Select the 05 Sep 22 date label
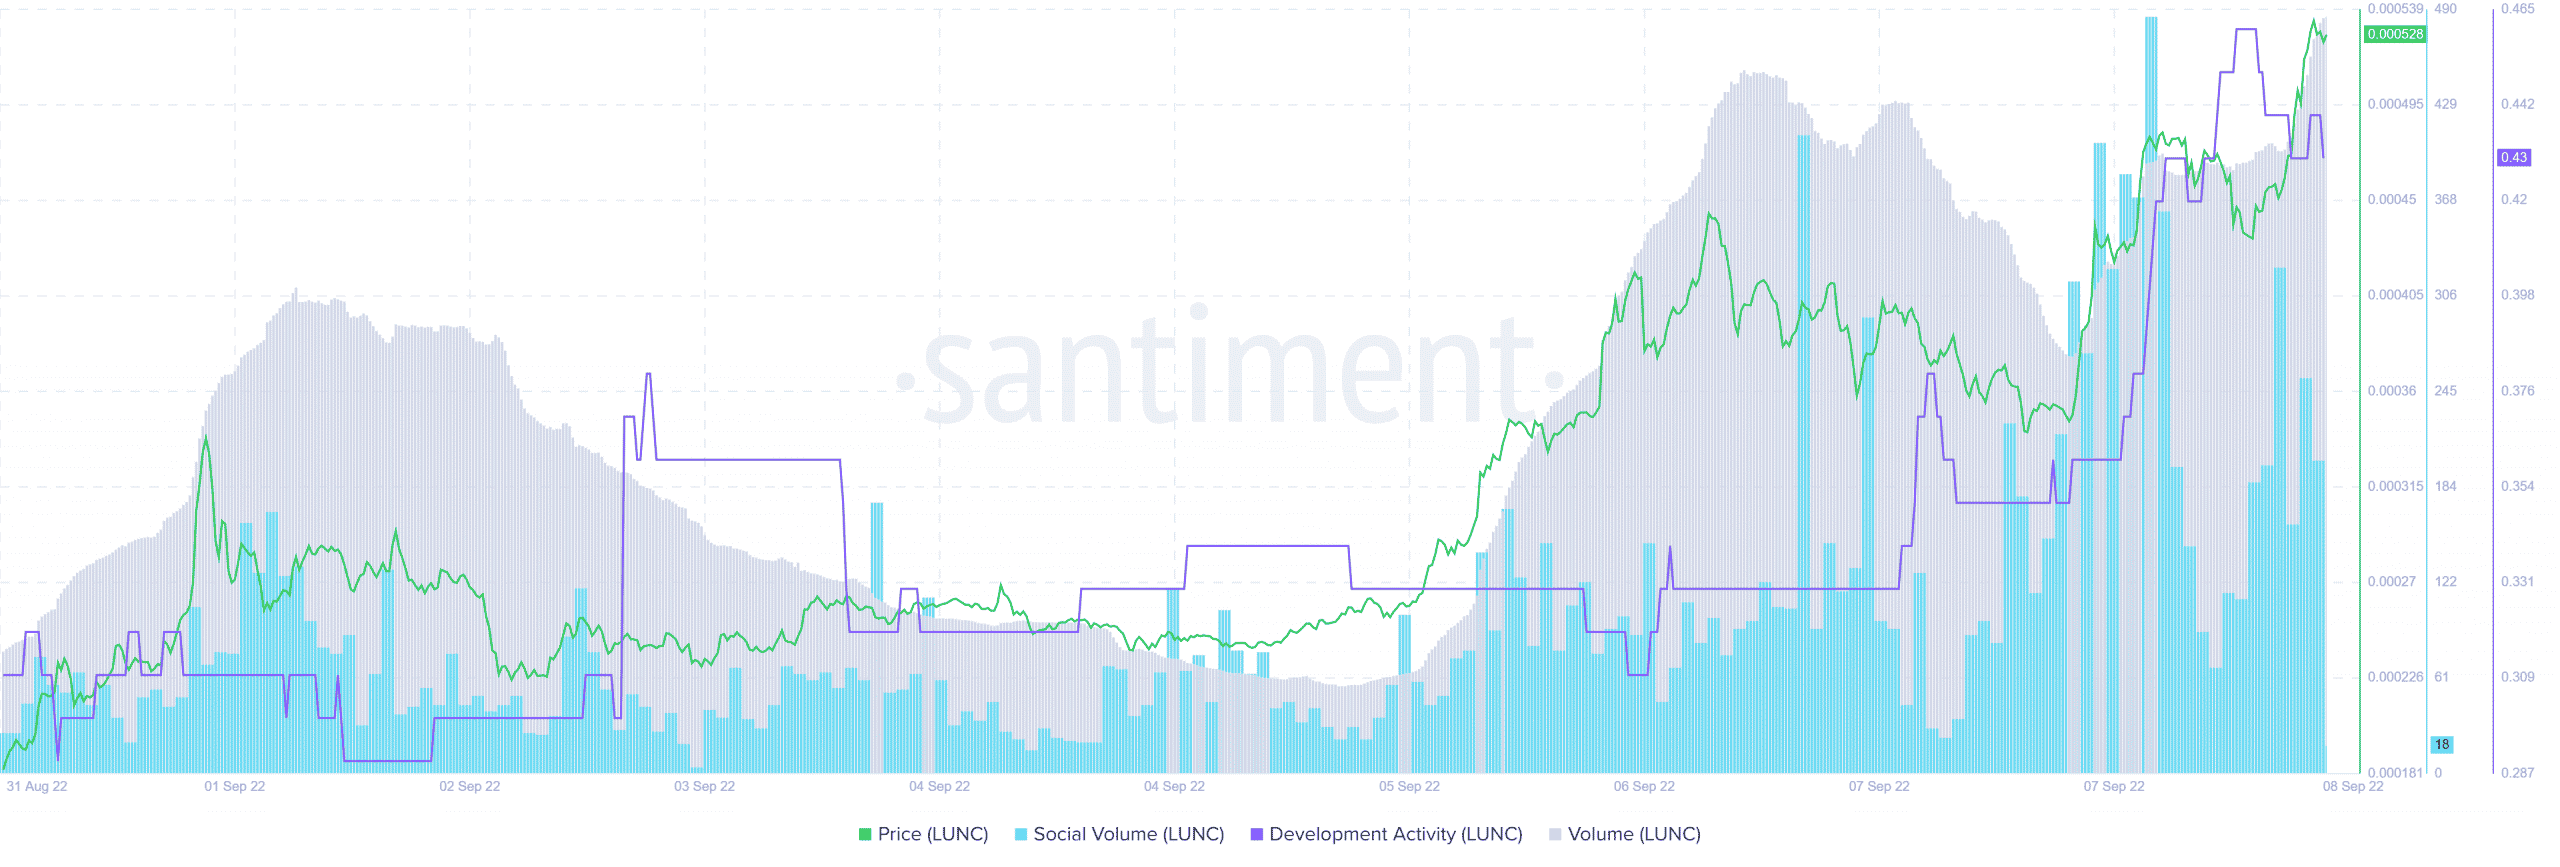 (1409, 786)
